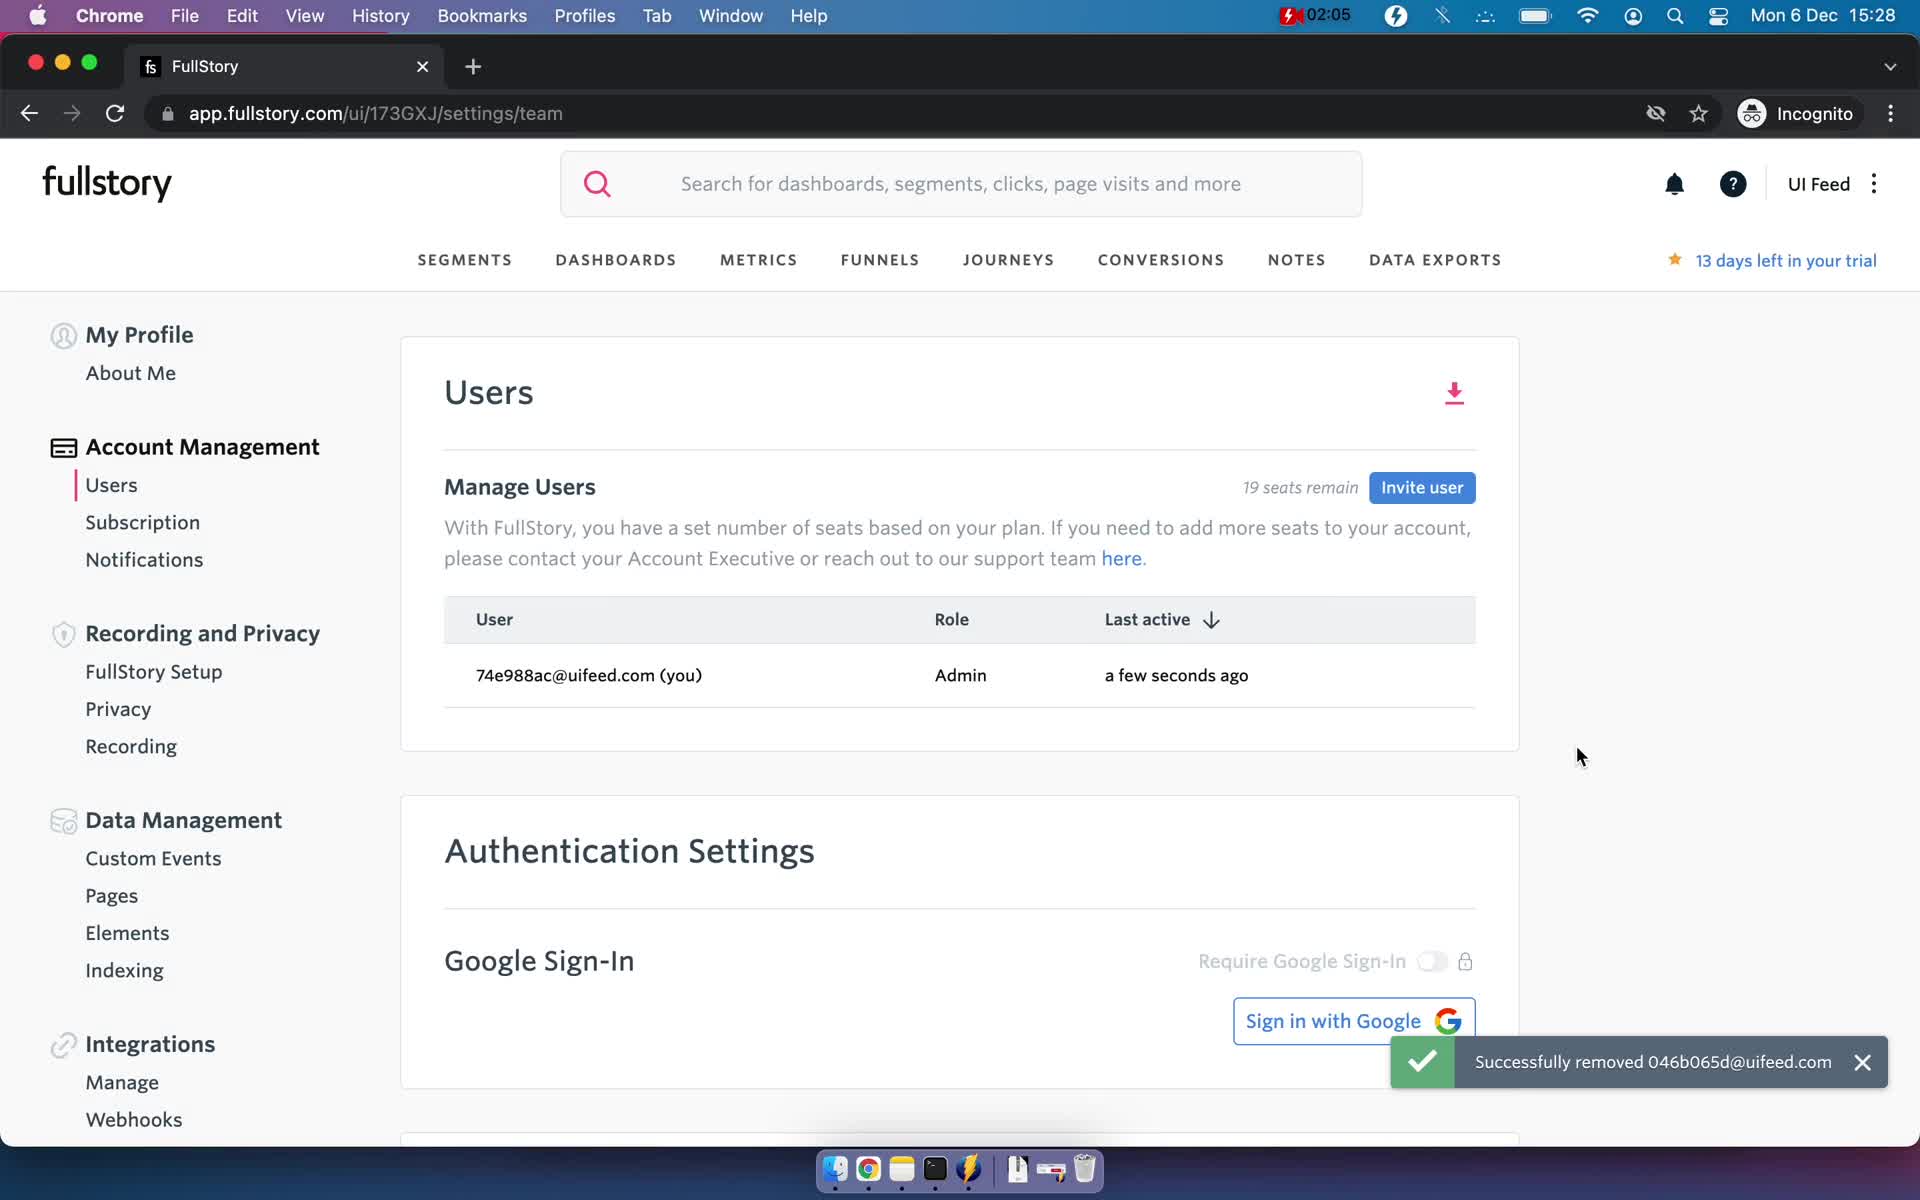This screenshot has width=1920, height=1200.
Task: Open Control Center in the menu bar
Action: pyautogui.click(x=1718, y=16)
